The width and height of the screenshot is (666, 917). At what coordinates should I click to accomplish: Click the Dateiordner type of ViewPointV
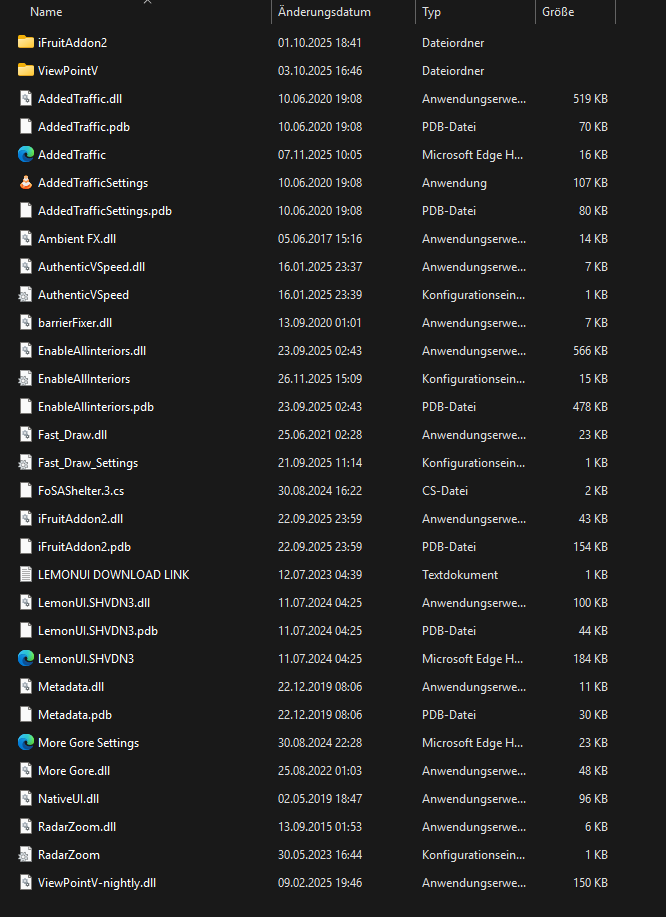pyautogui.click(x=453, y=70)
